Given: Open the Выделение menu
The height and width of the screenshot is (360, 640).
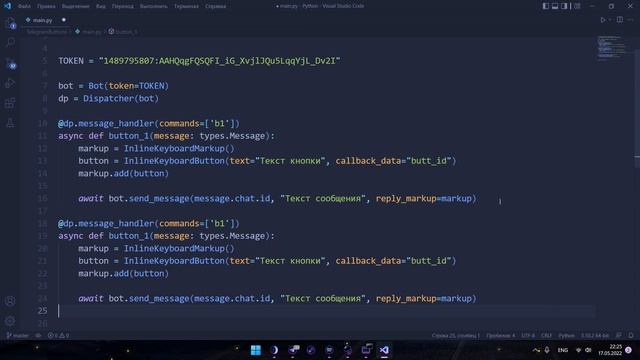Looking at the screenshot, I should [x=76, y=7].
